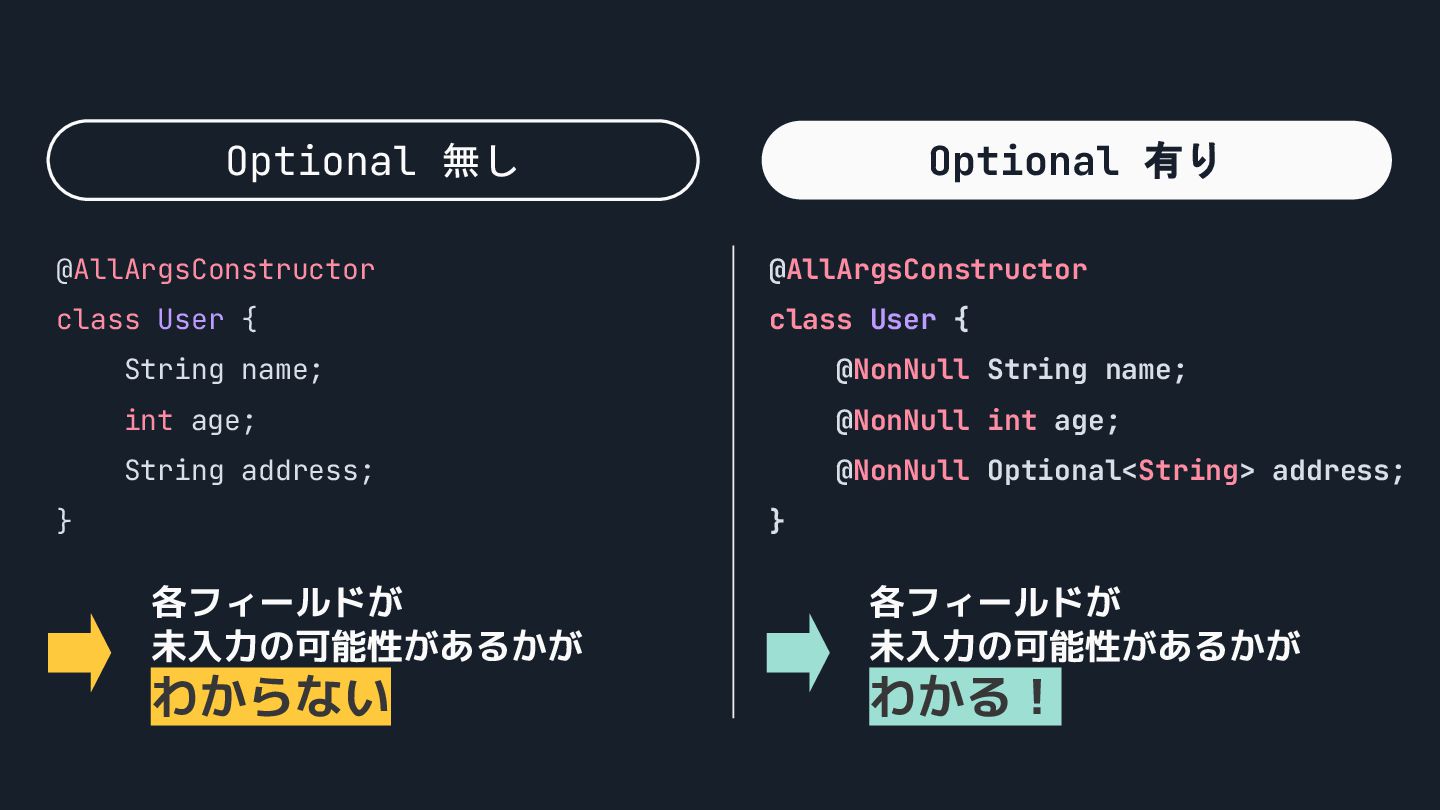
Task: Select the 'Optional 有り' pill header
Action: coord(1076,160)
